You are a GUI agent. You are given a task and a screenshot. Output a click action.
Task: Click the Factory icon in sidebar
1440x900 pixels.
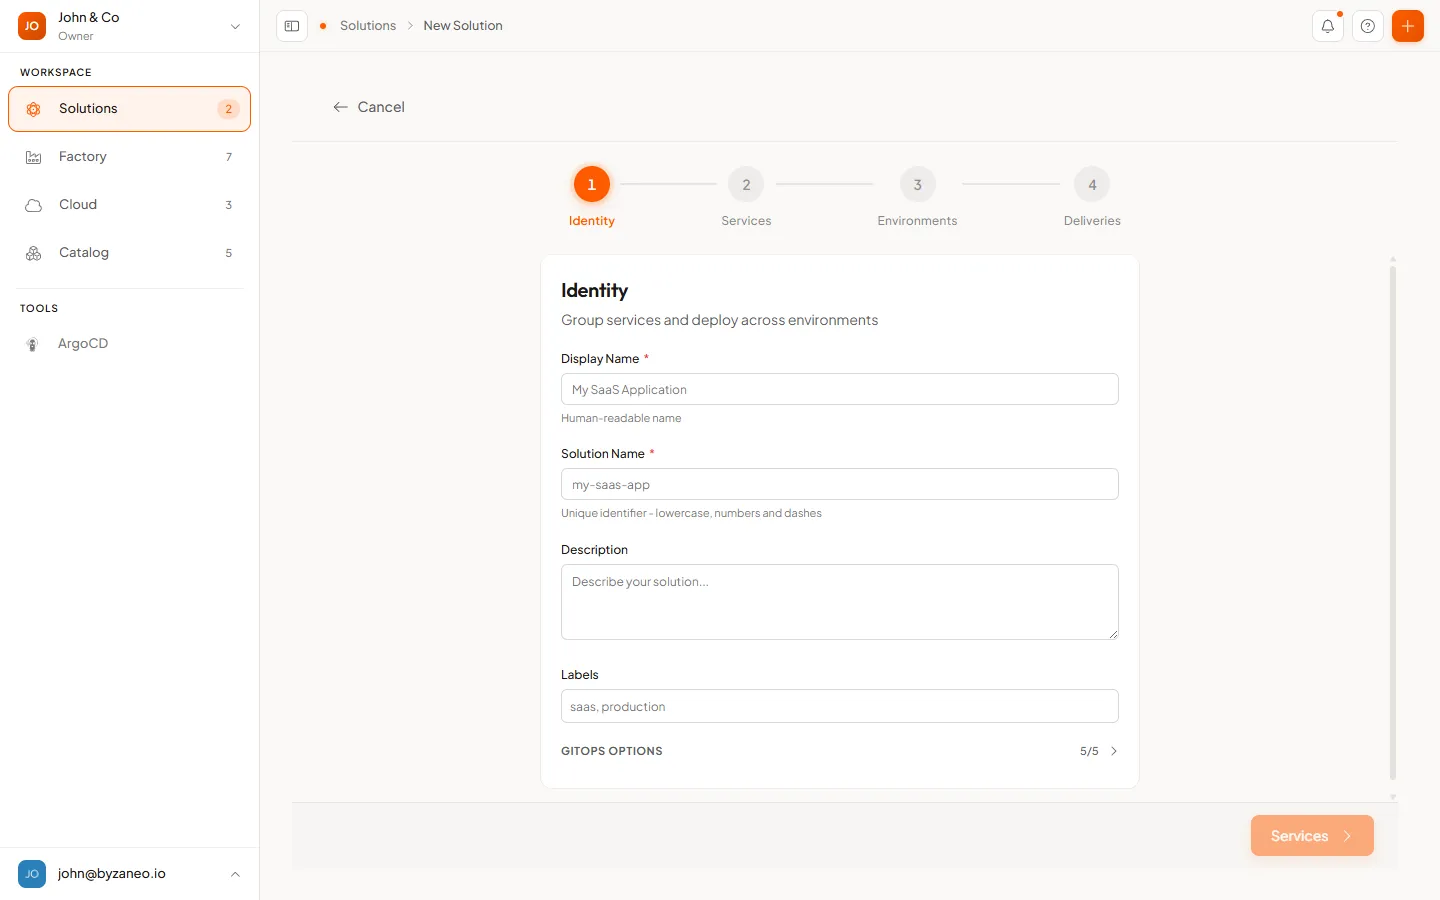(x=33, y=157)
